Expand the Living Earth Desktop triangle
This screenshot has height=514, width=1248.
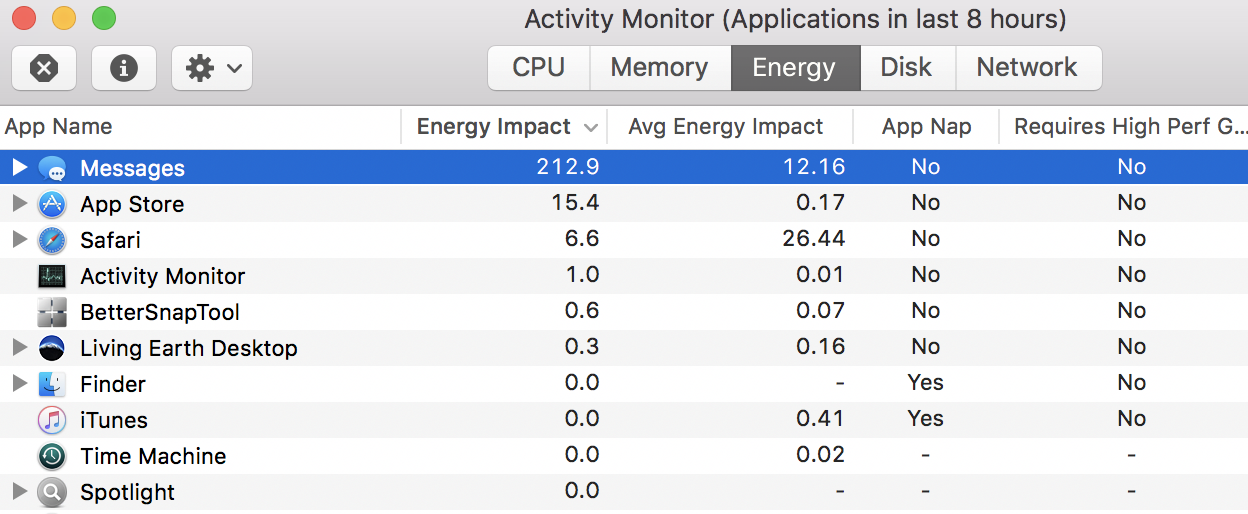pos(19,347)
